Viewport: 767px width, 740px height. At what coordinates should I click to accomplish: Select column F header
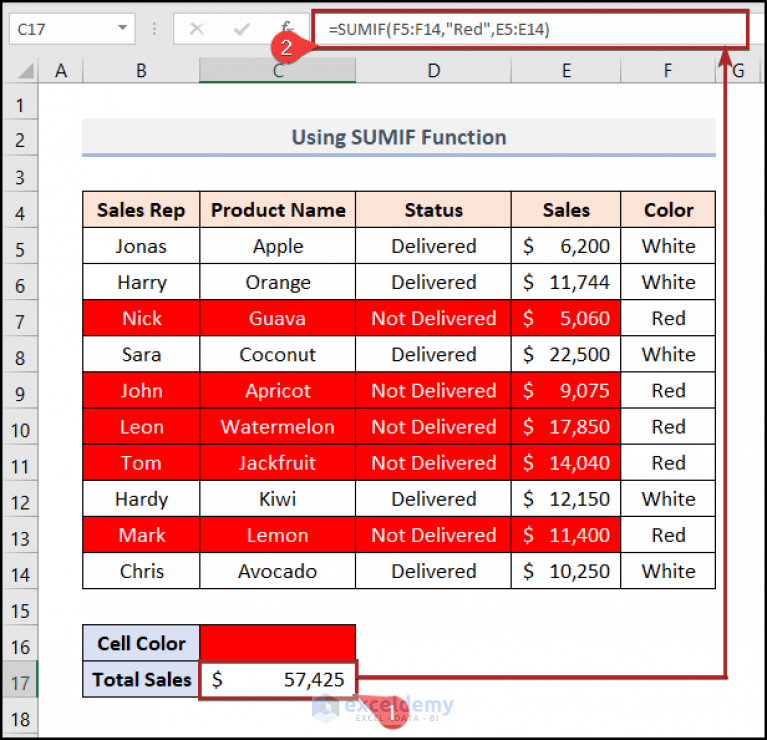point(668,71)
